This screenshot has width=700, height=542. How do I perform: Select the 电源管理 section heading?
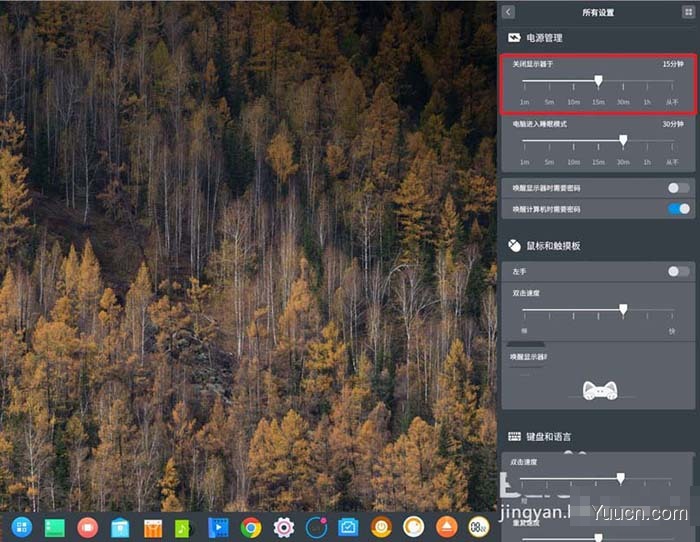point(544,38)
